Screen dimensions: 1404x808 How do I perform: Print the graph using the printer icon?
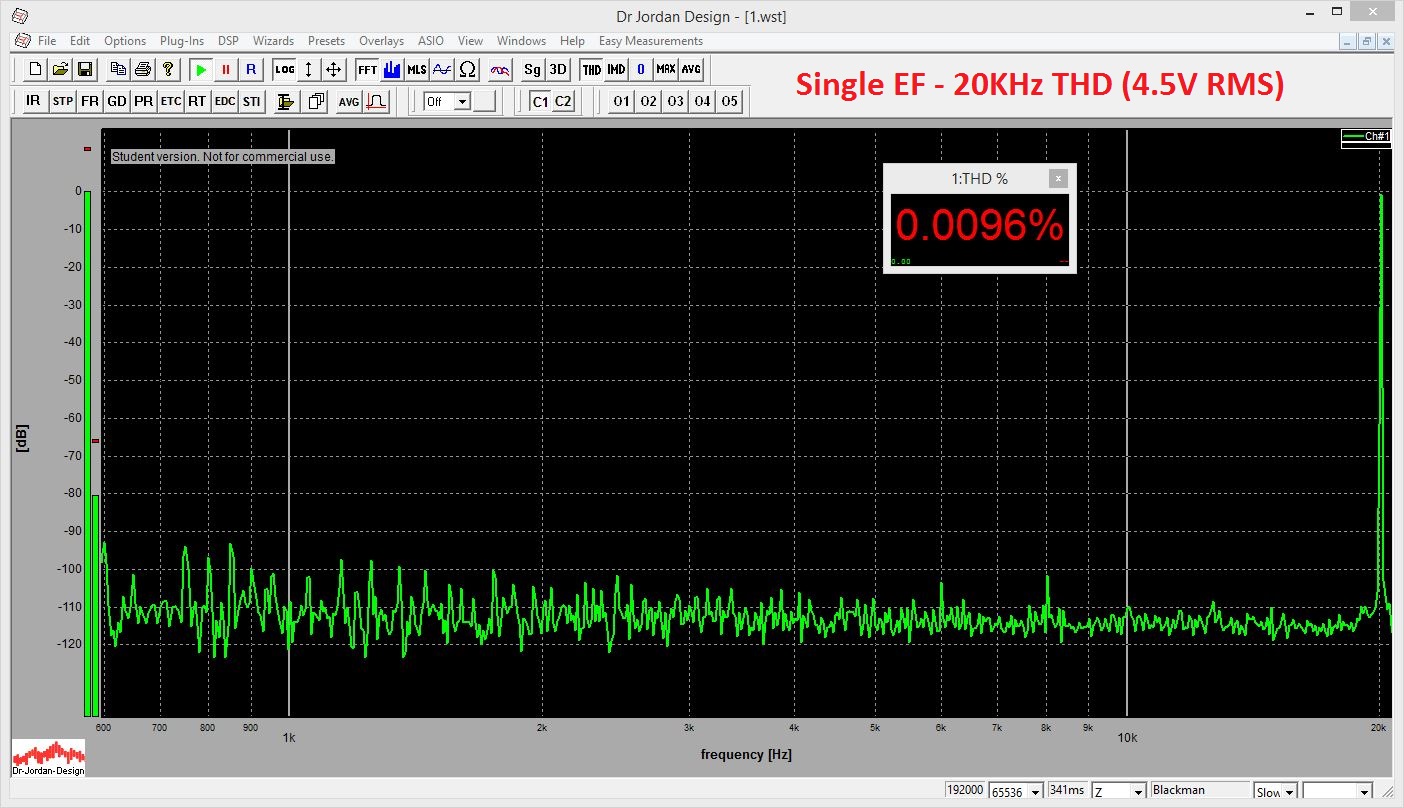click(x=143, y=69)
